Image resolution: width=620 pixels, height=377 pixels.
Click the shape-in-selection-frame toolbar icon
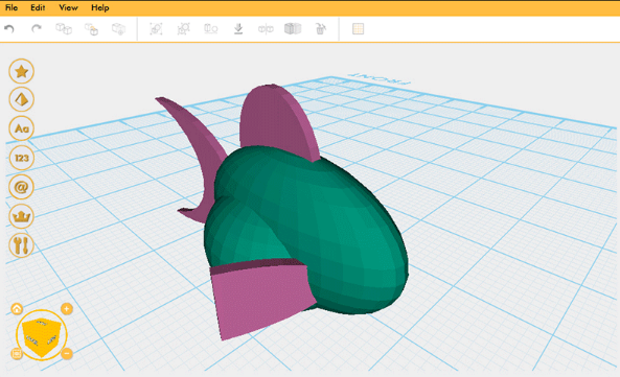click(x=156, y=29)
